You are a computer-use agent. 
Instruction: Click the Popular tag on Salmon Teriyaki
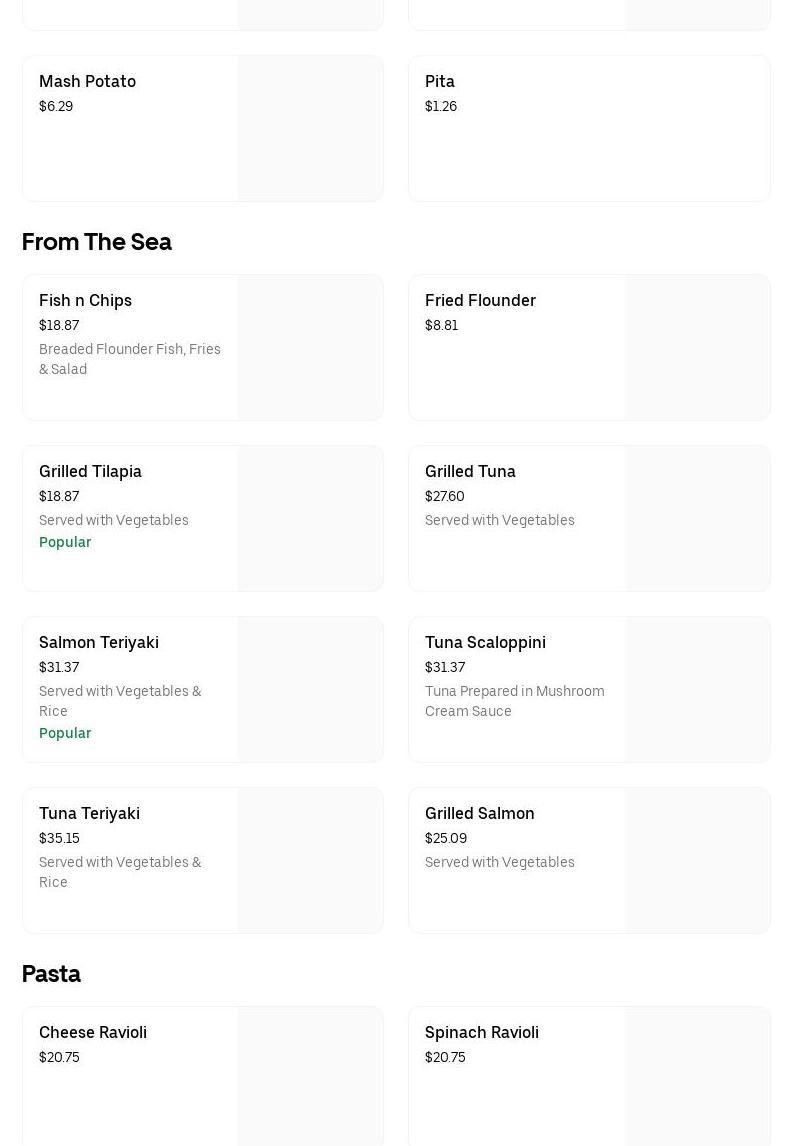click(65, 734)
